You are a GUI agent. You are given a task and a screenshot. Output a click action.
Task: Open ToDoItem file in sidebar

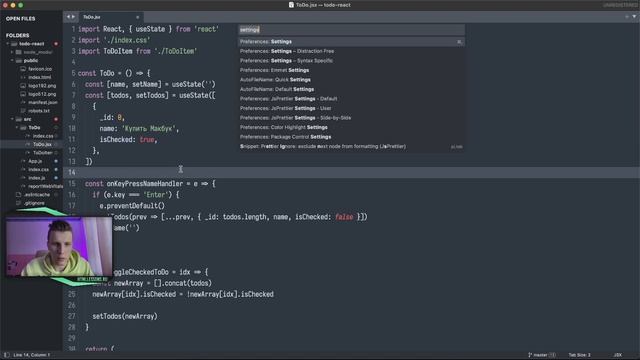tap(42, 153)
